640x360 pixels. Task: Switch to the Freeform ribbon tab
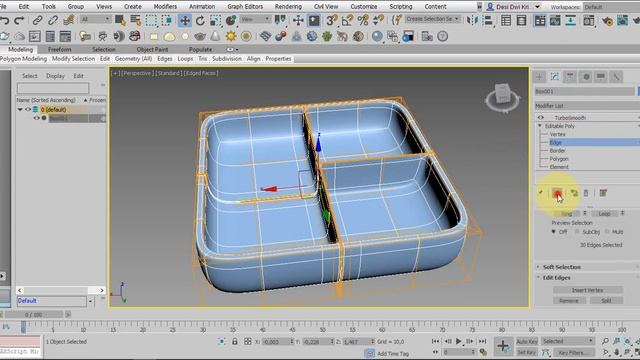pos(60,49)
